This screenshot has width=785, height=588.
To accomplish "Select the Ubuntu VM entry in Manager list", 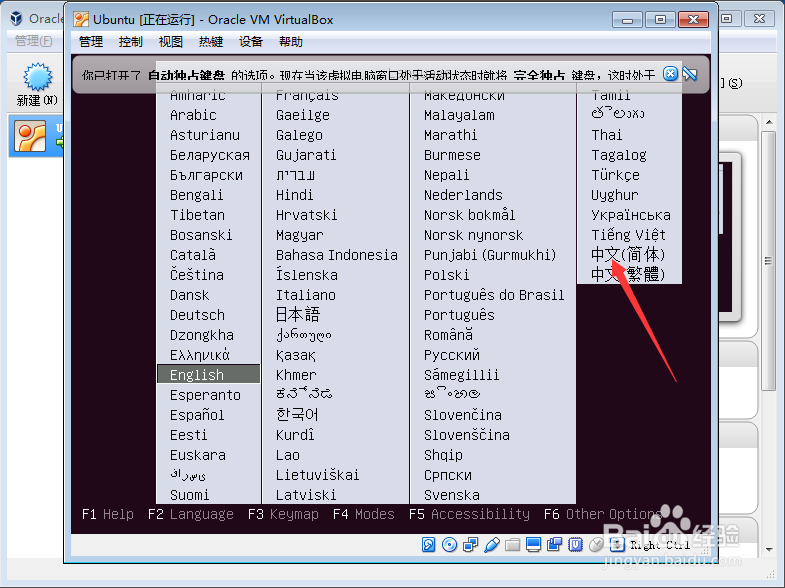I will [36, 136].
